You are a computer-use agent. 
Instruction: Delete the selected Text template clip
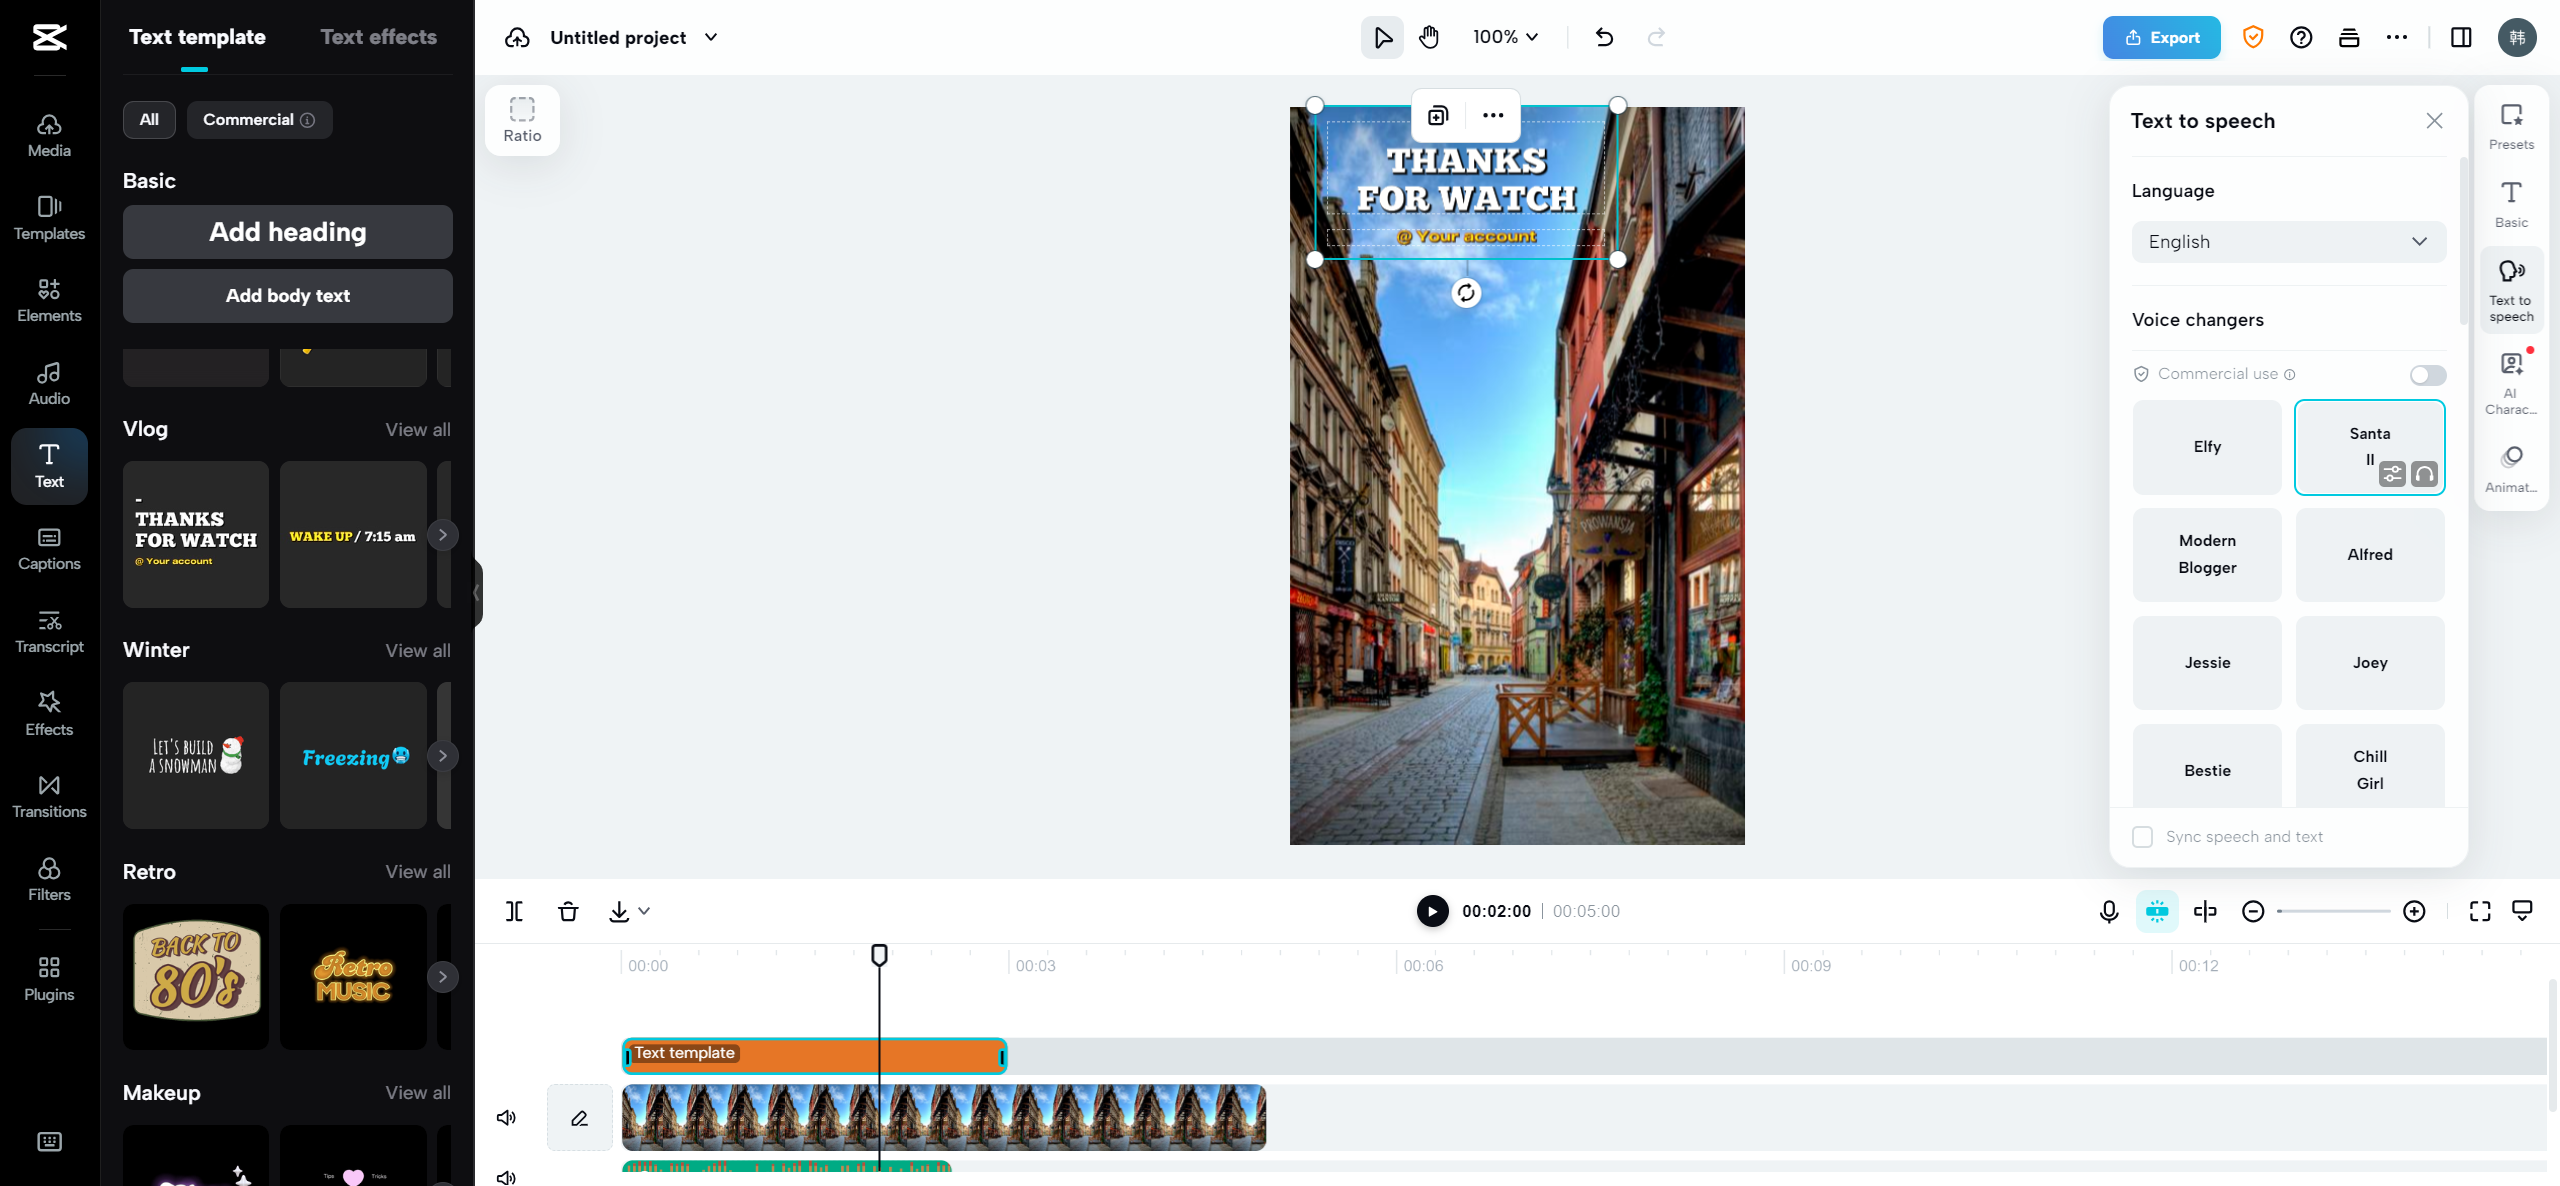coord(567,911)
